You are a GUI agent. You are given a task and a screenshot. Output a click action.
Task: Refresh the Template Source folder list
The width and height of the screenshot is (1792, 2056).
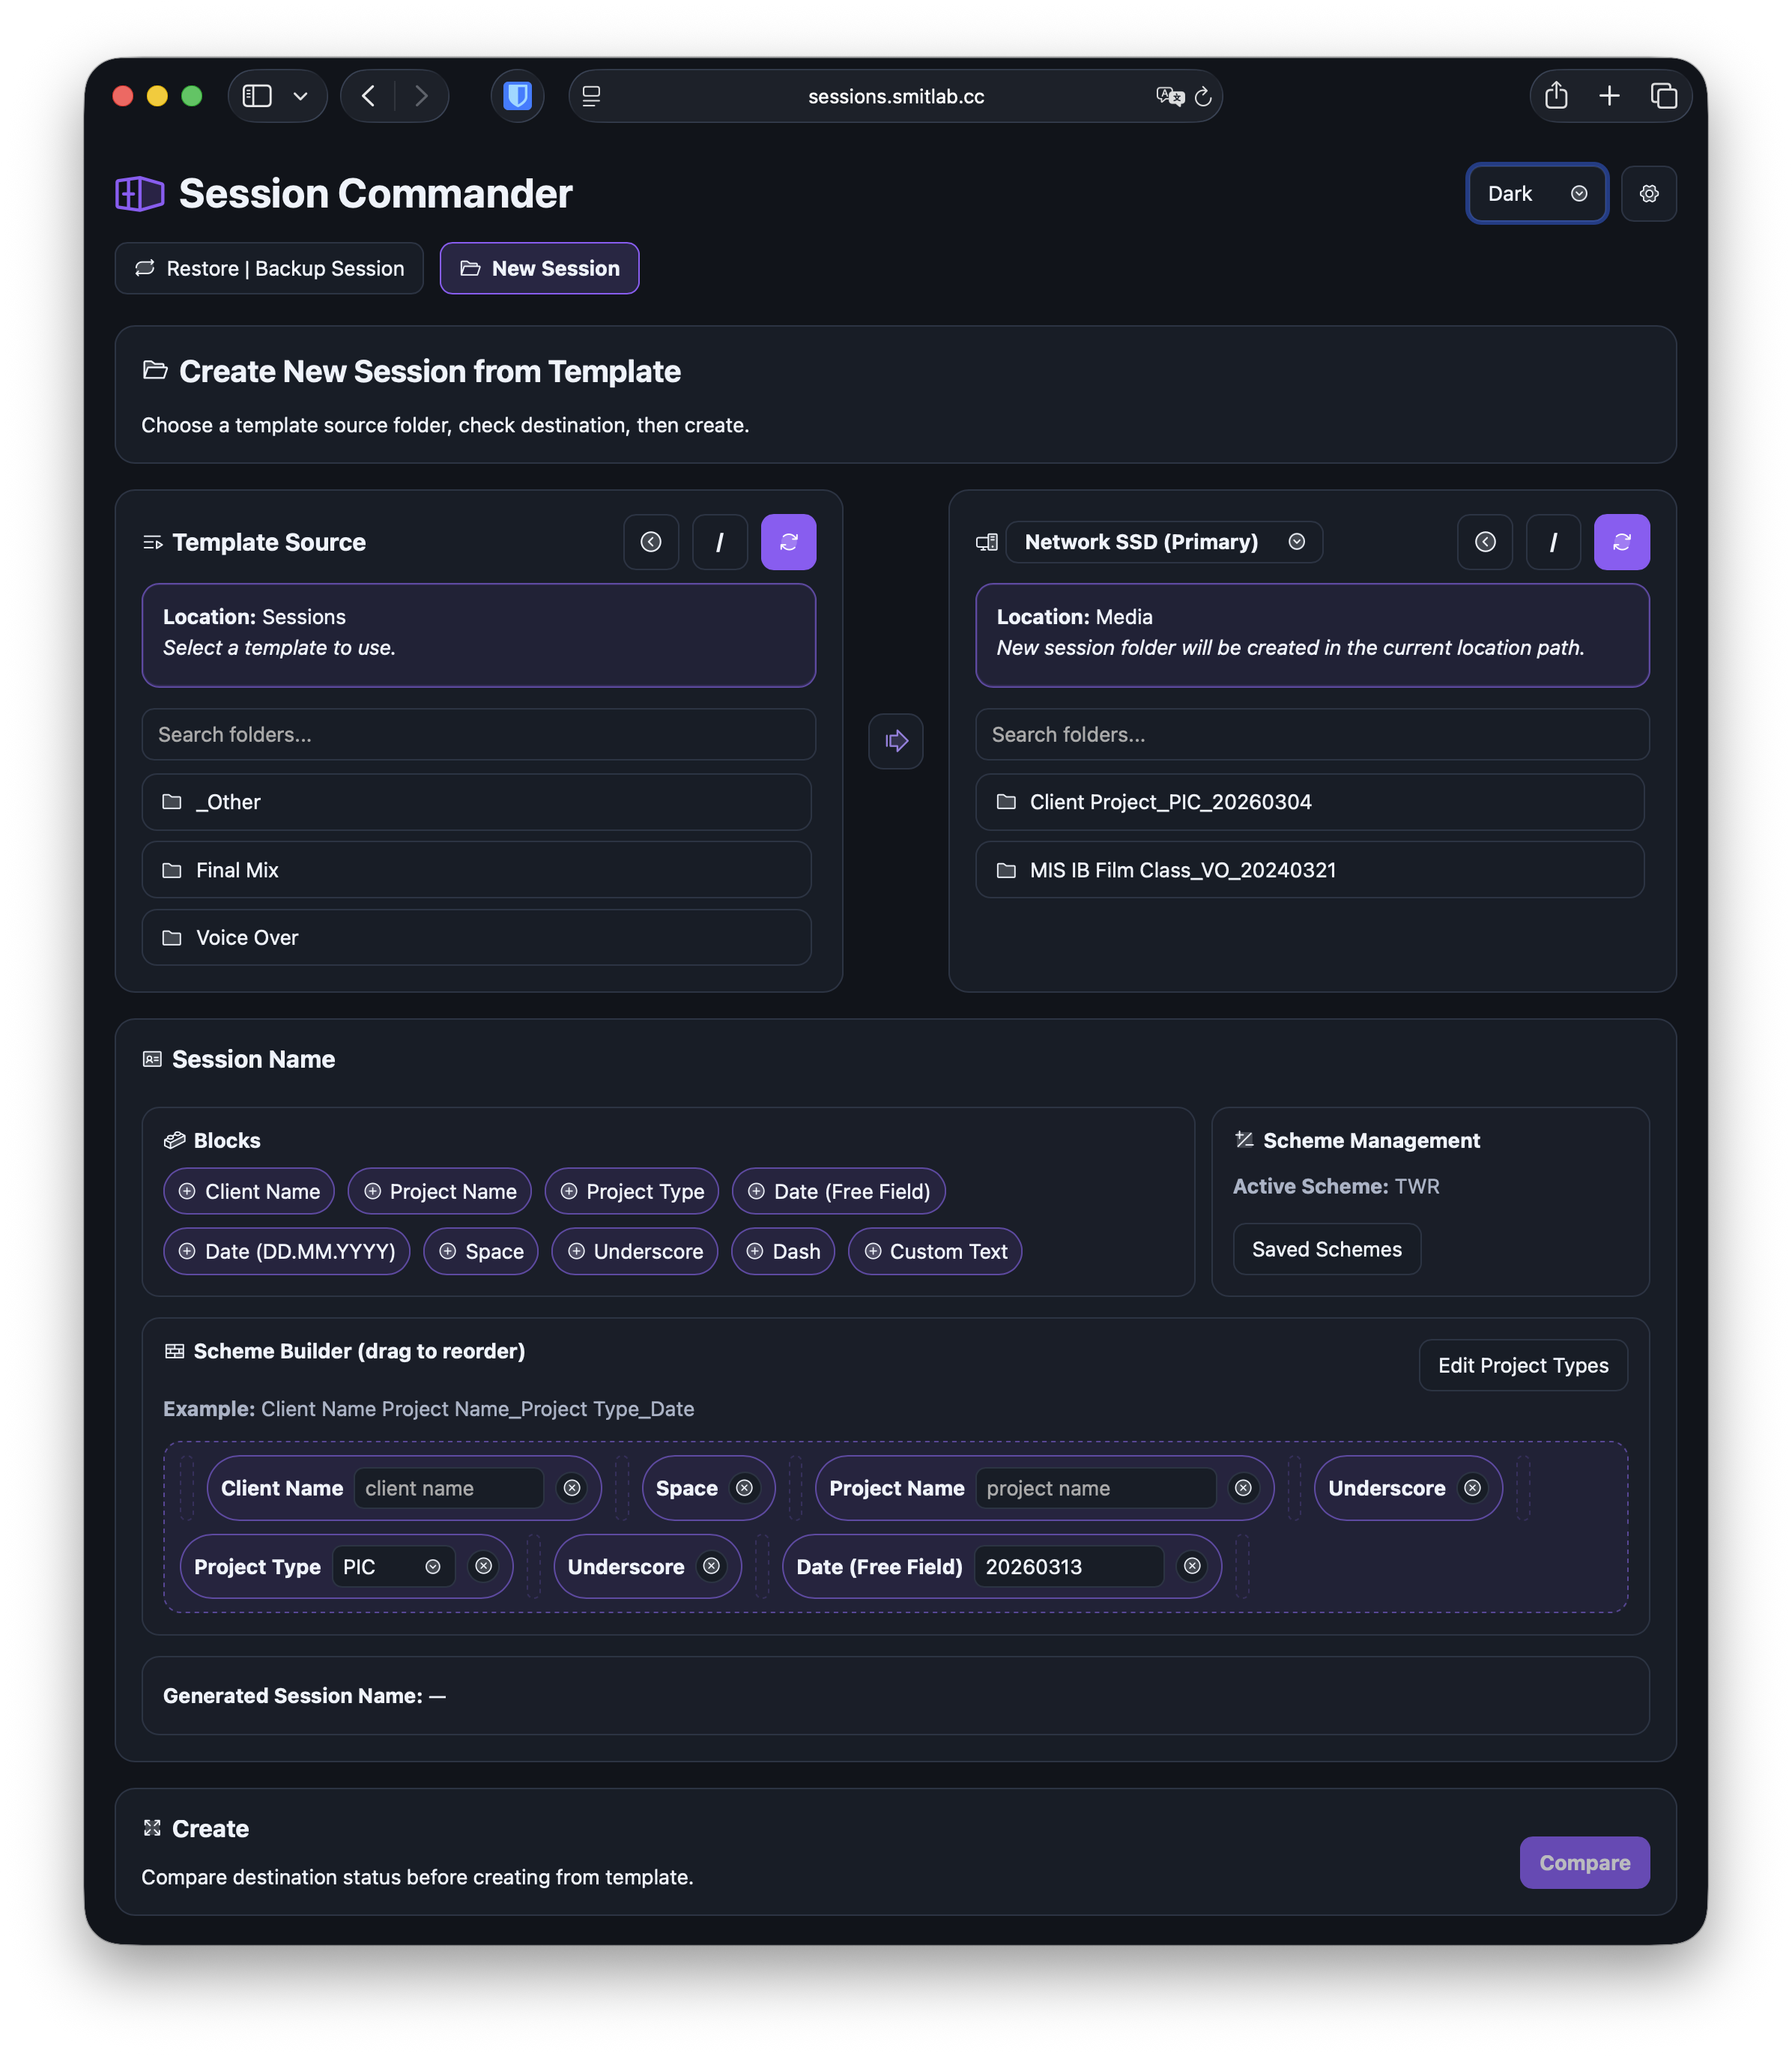[x=789, y=542]
